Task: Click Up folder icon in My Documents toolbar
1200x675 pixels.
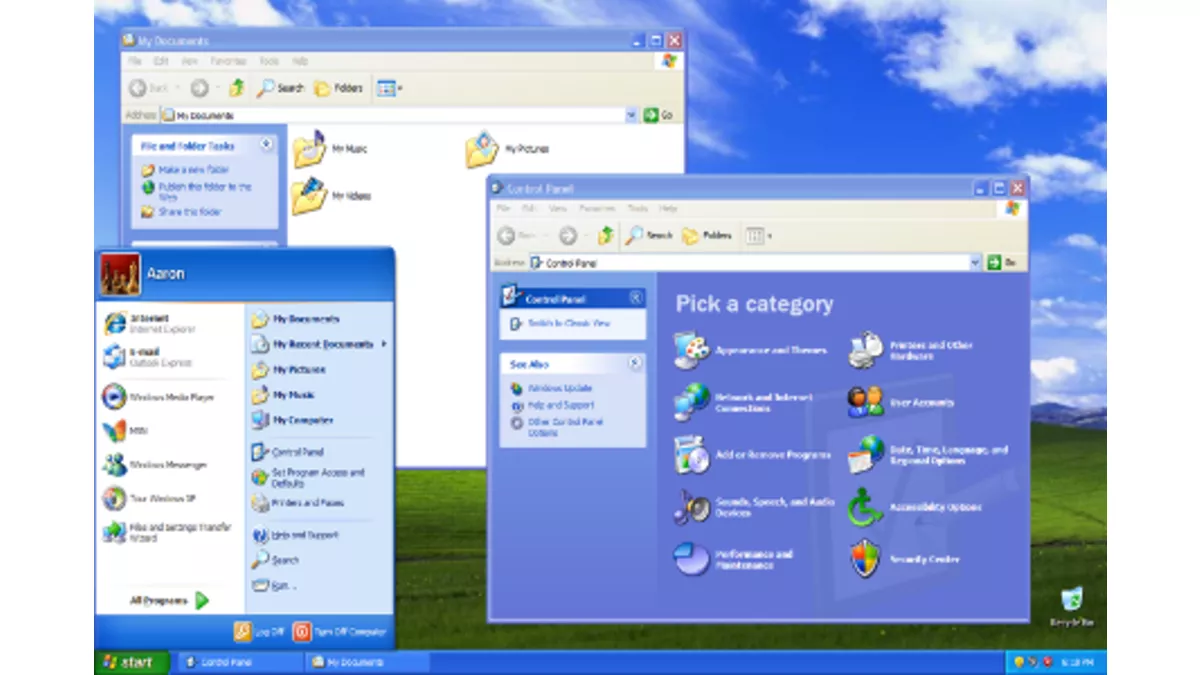Action: point(237,88)
